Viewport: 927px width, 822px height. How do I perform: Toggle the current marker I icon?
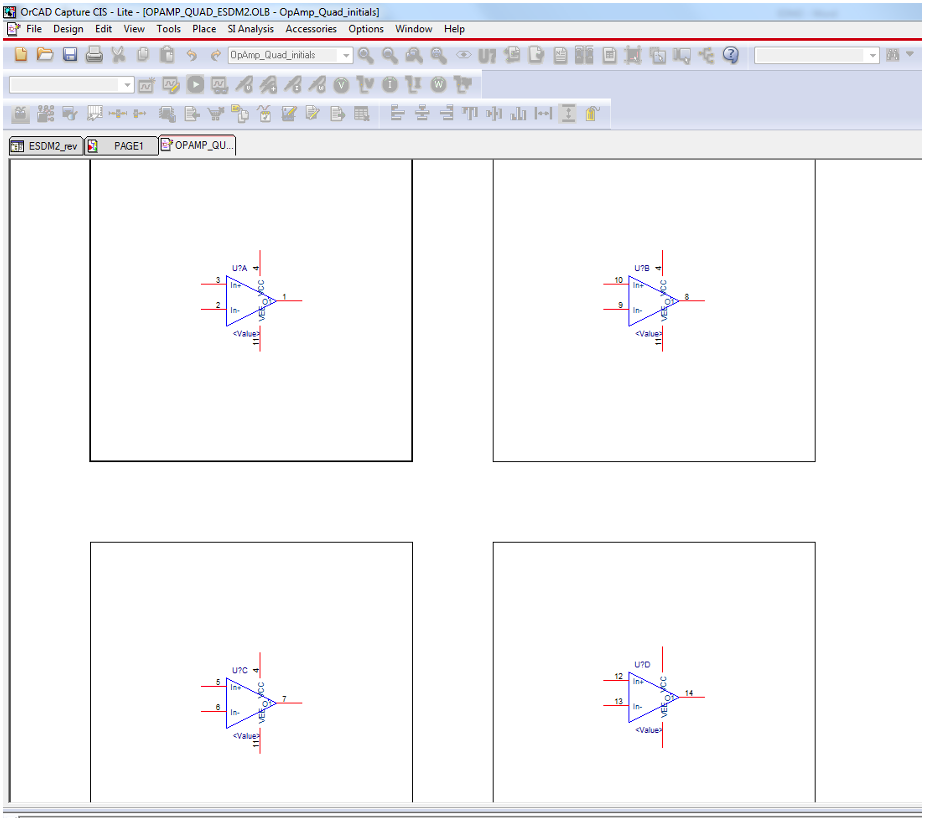[389, 86]
